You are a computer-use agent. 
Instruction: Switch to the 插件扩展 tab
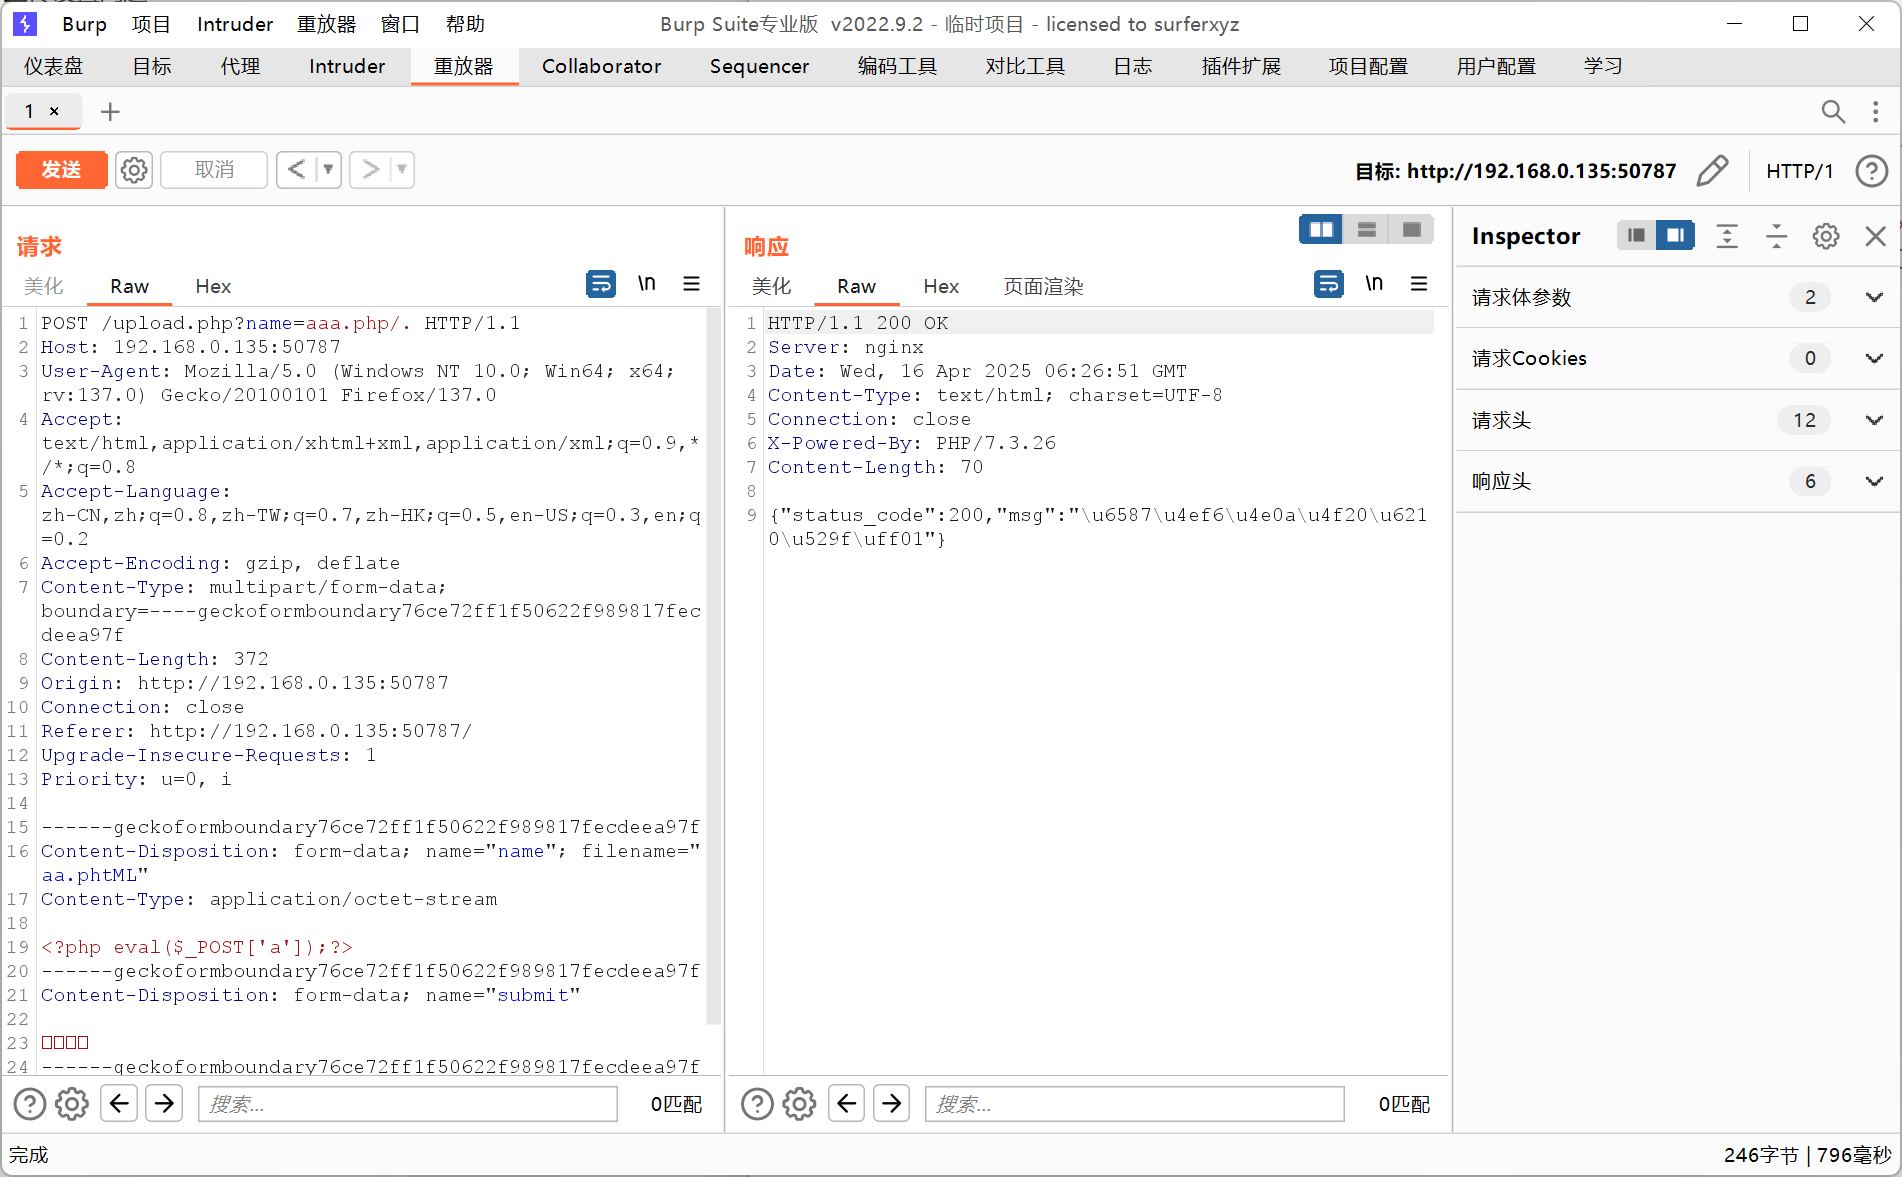(x=1241, y=66)
